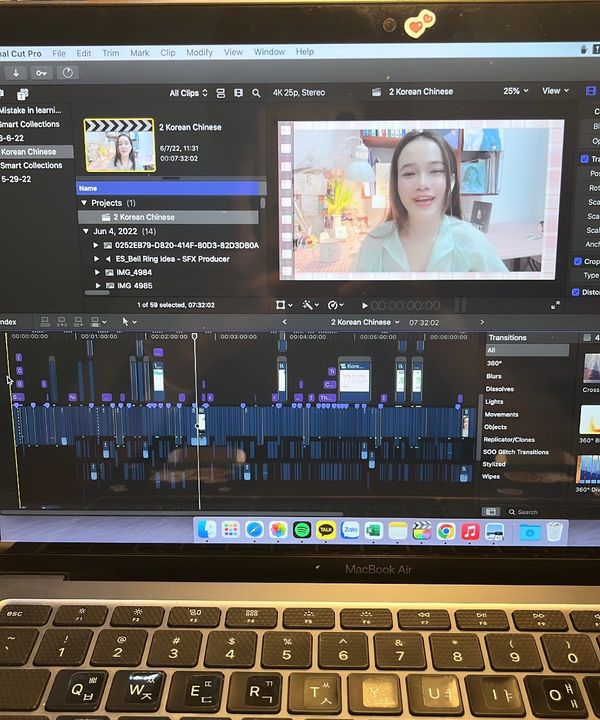Show Background Tasks circular icon
Viewport: 600px width, 720px height.
[x=67, y=73]
